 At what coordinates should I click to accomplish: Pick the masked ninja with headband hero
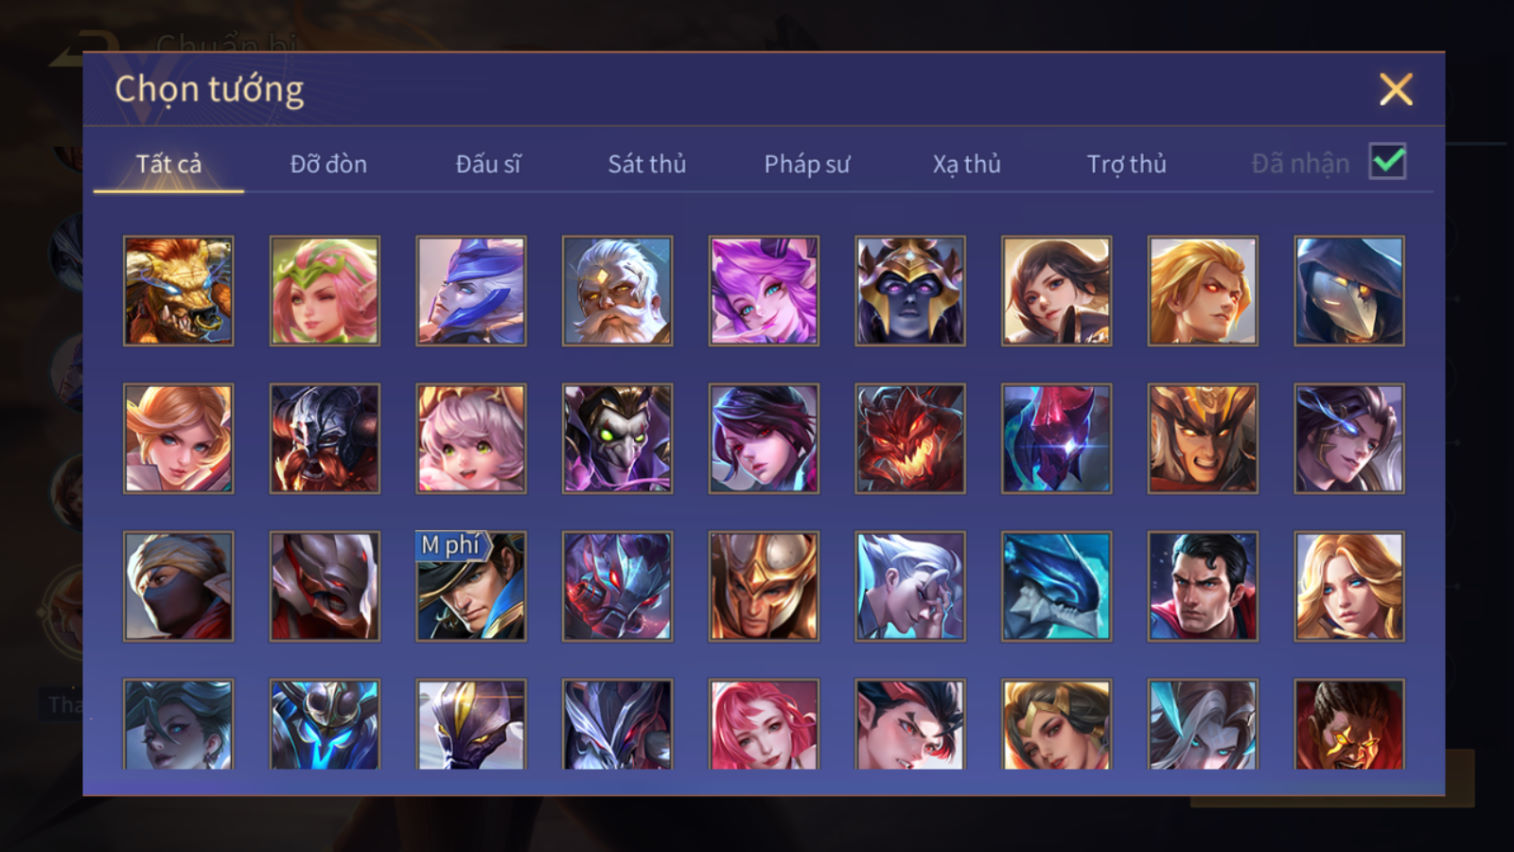(x=178, y=586)
